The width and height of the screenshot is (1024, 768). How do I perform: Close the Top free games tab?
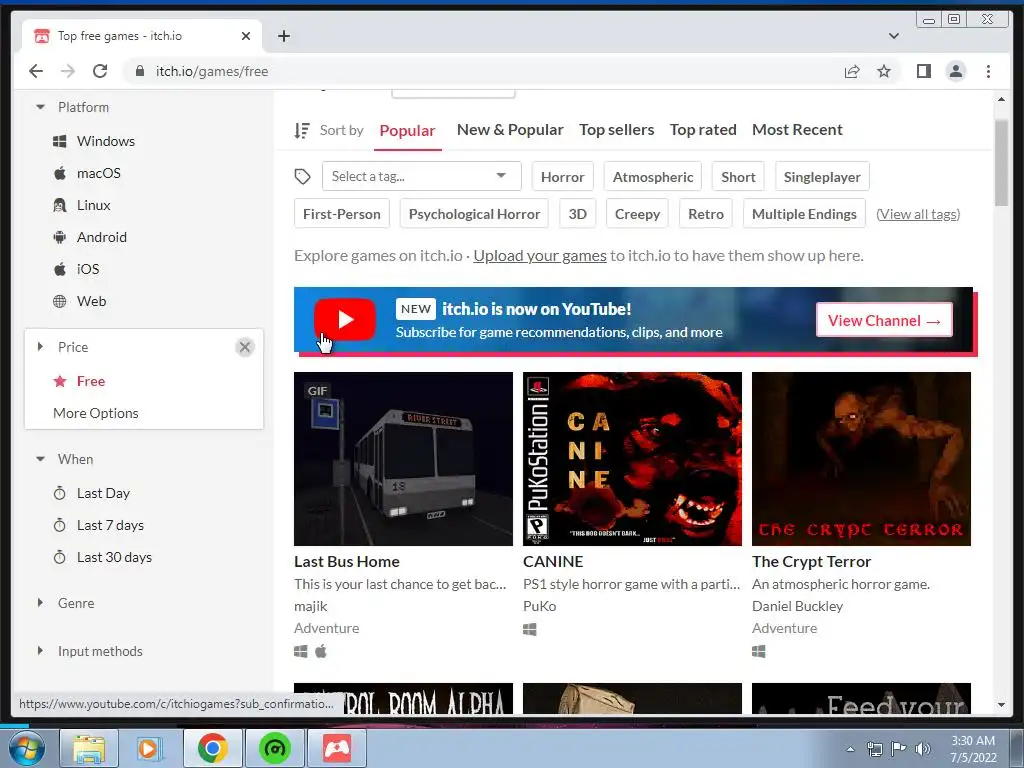(246, 36)
